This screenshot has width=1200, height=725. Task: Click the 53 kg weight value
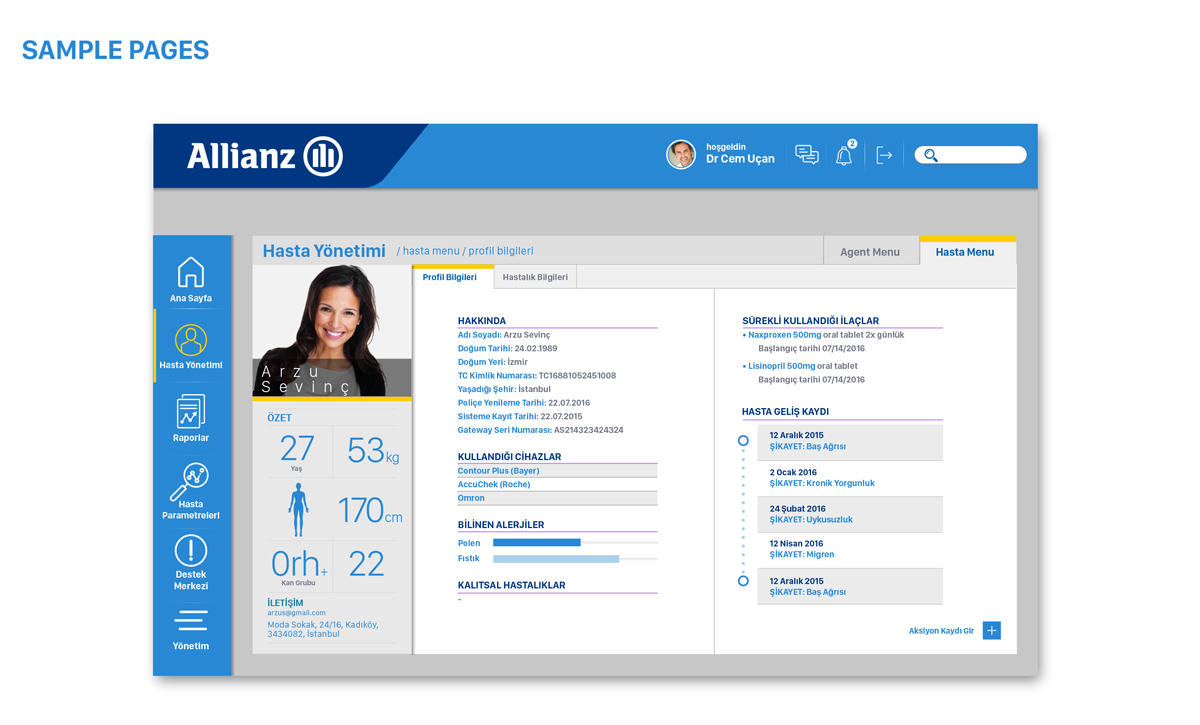pos(372,451)
